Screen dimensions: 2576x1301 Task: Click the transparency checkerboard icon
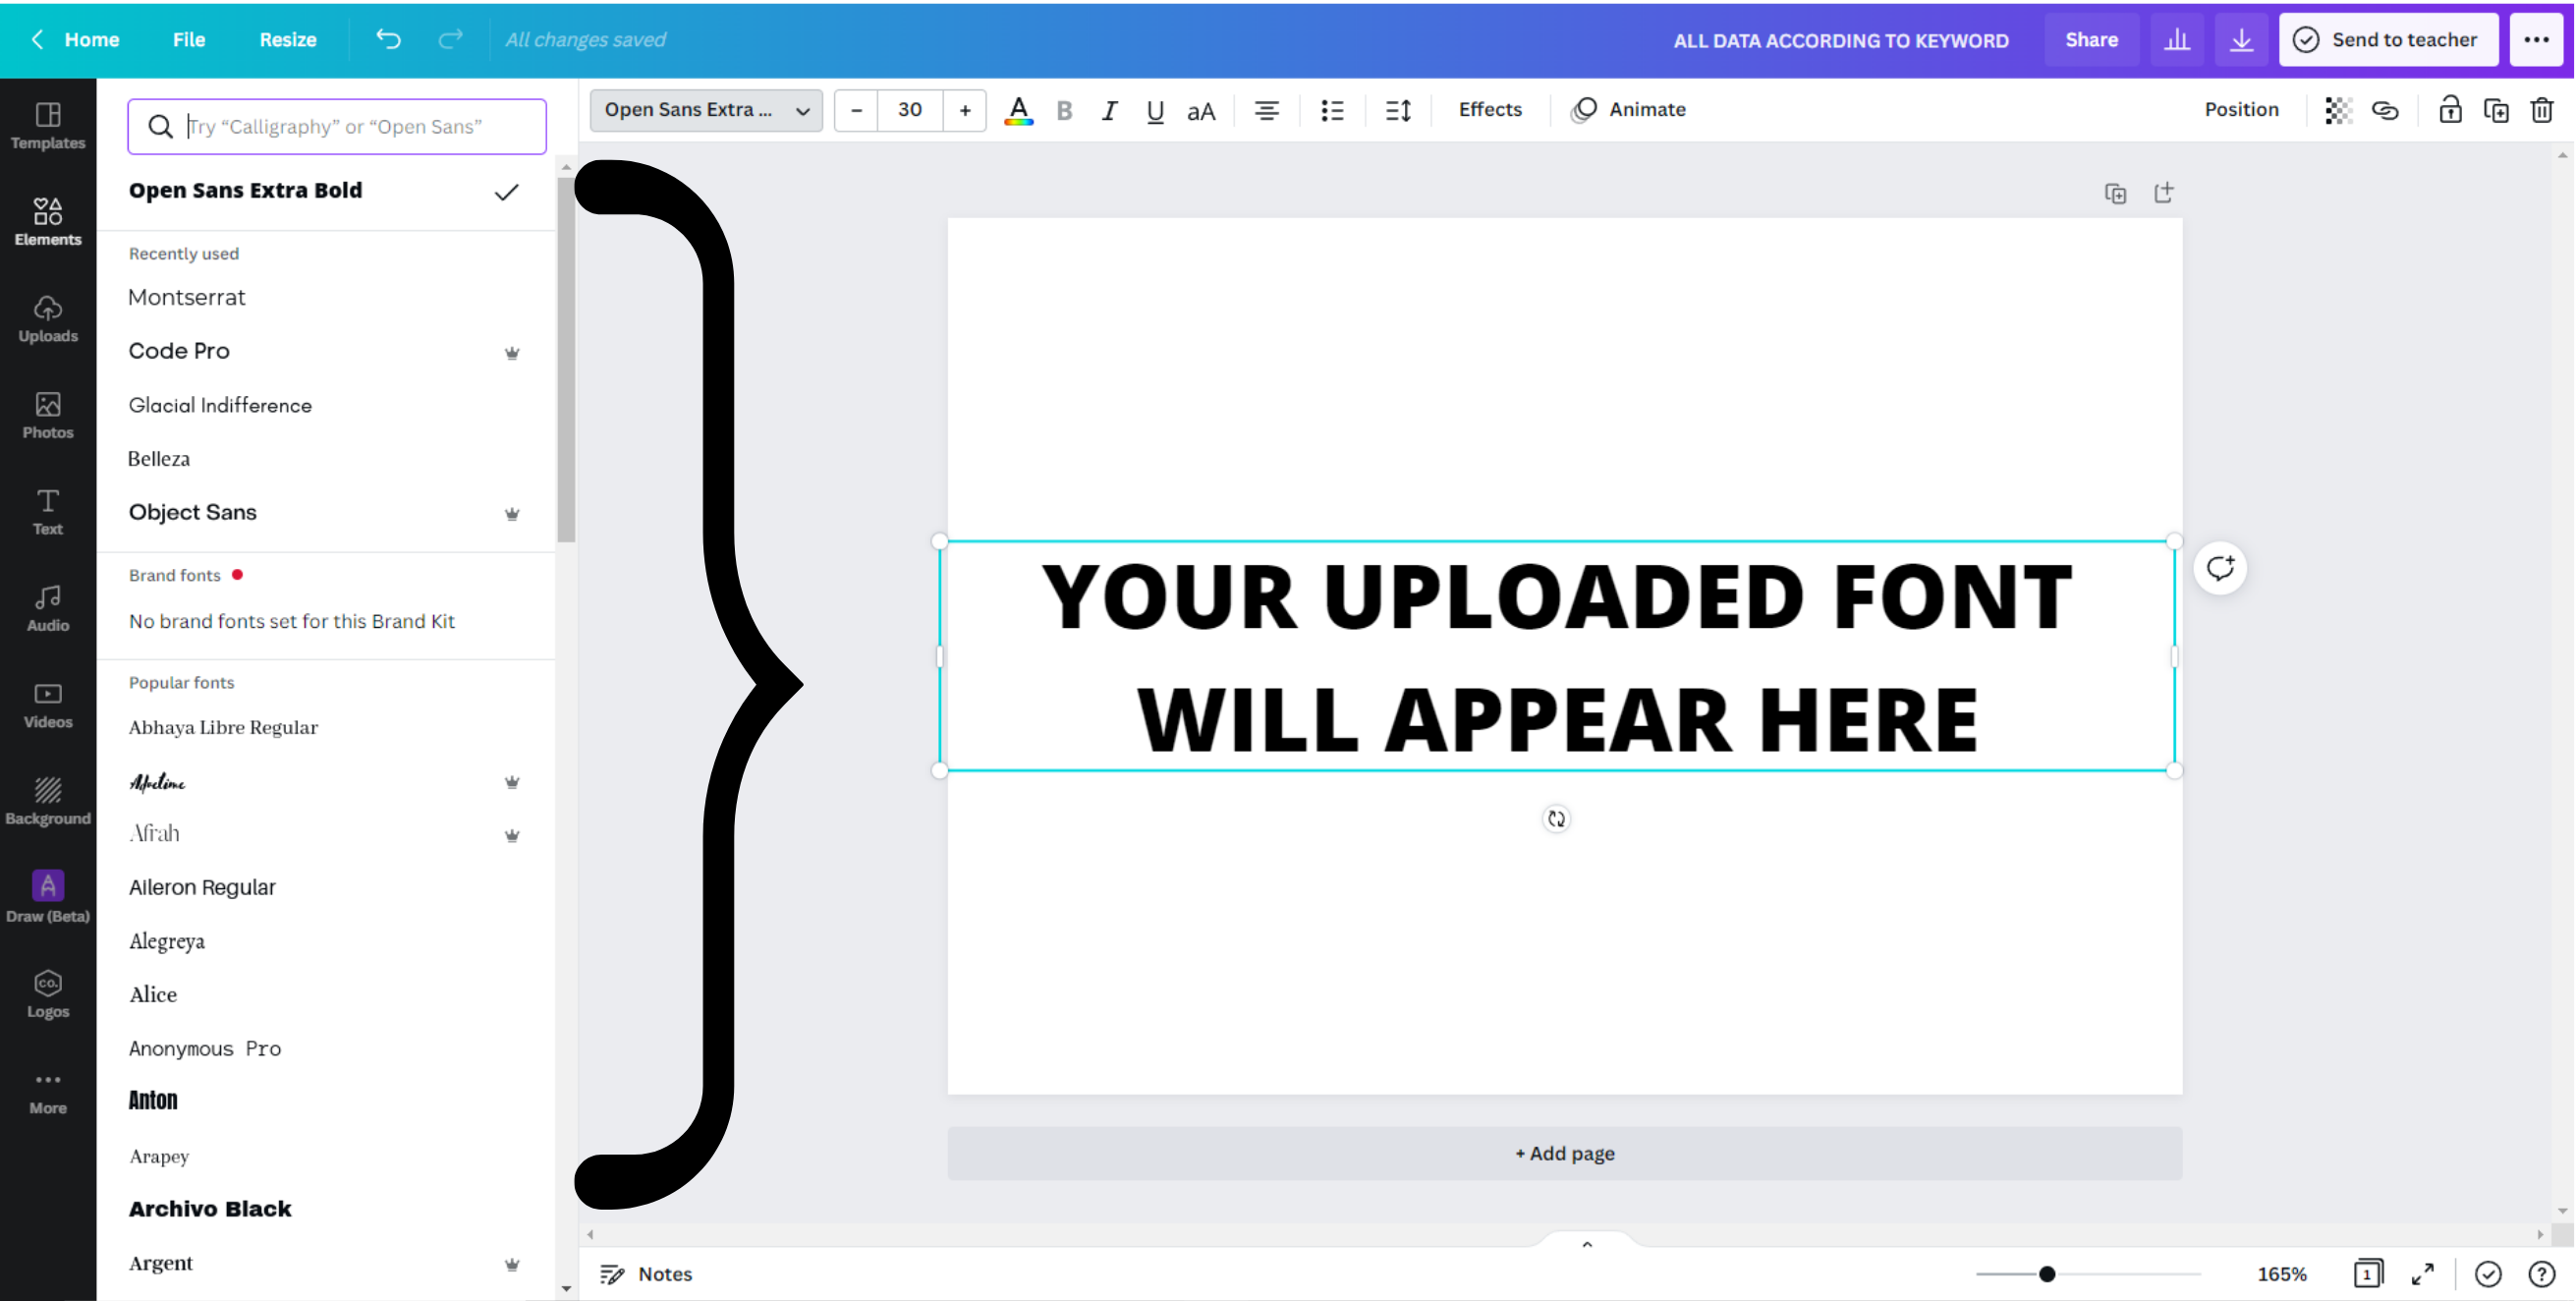(x=2338, y=110)
